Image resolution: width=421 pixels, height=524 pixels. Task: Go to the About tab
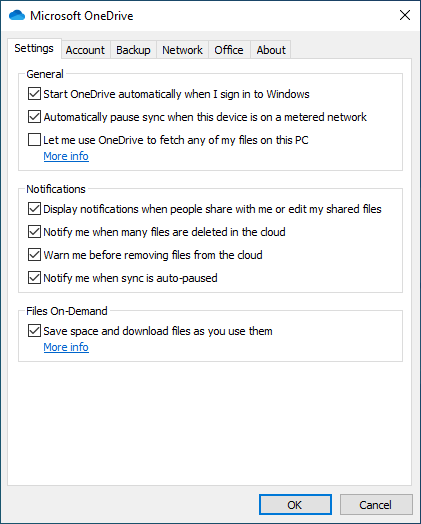click(x=271, y=50)
